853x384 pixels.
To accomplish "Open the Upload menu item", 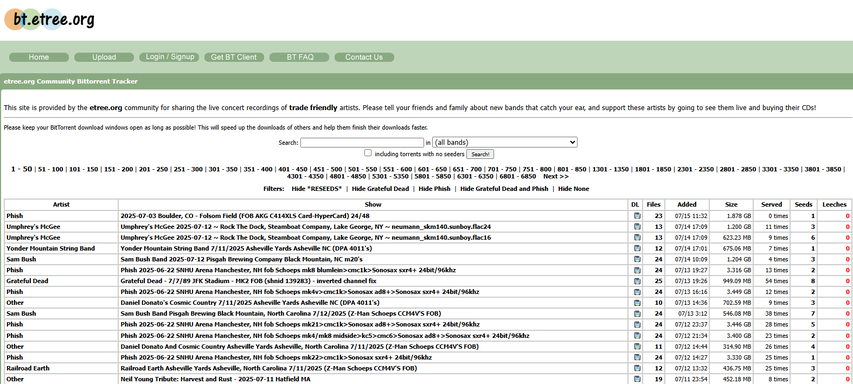I will tap(104, 57).
